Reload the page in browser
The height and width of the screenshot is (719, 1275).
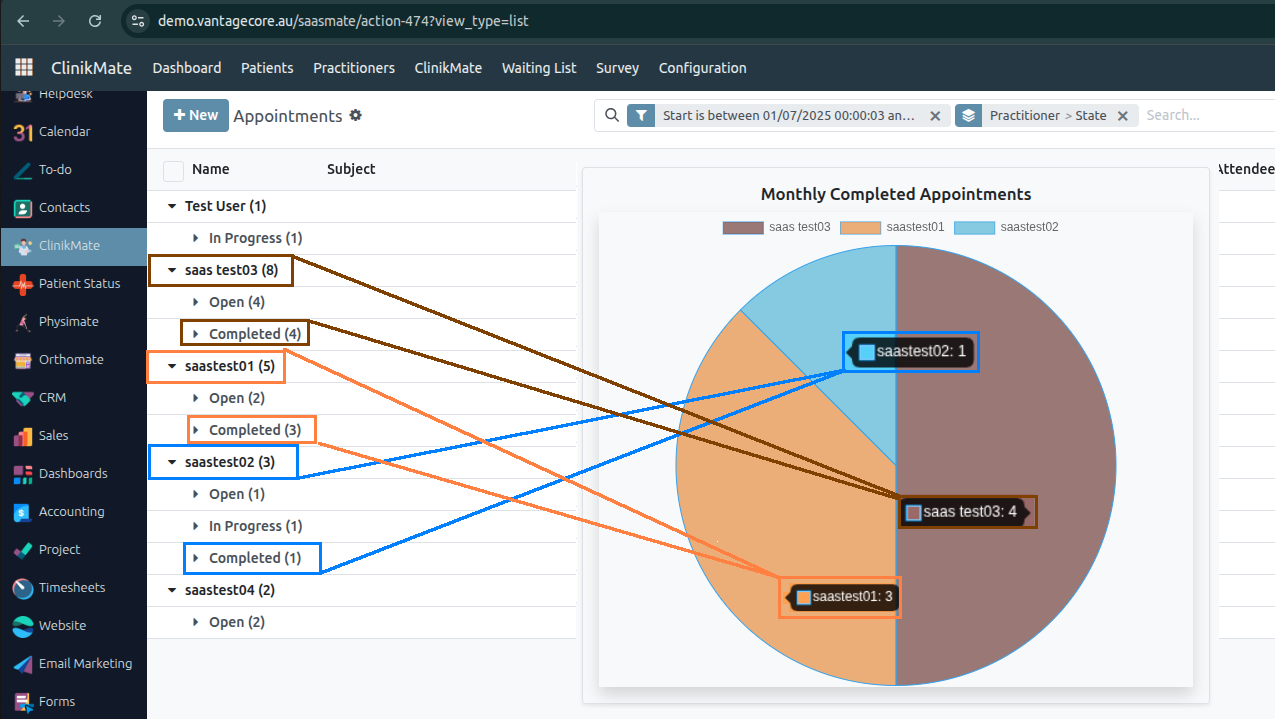[x=95, y=21]
